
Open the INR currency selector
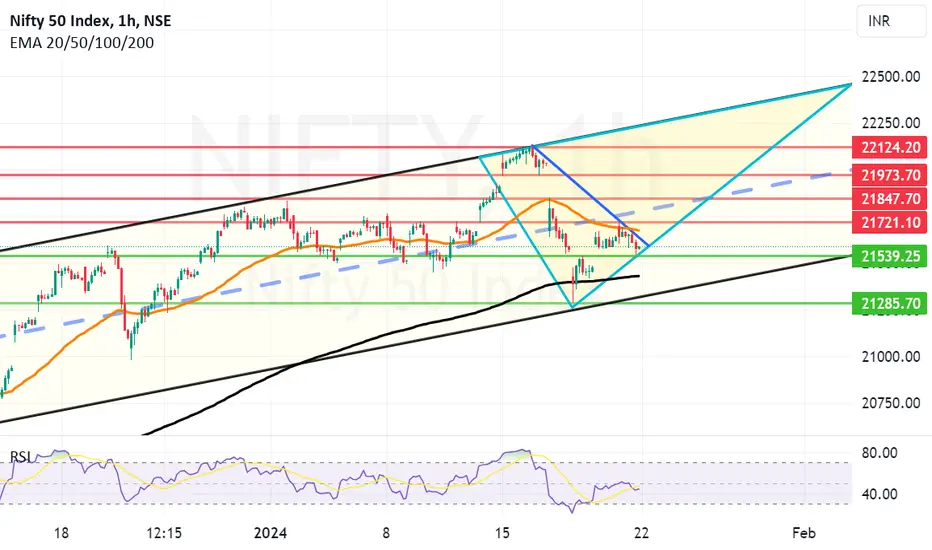pos(890,21)
